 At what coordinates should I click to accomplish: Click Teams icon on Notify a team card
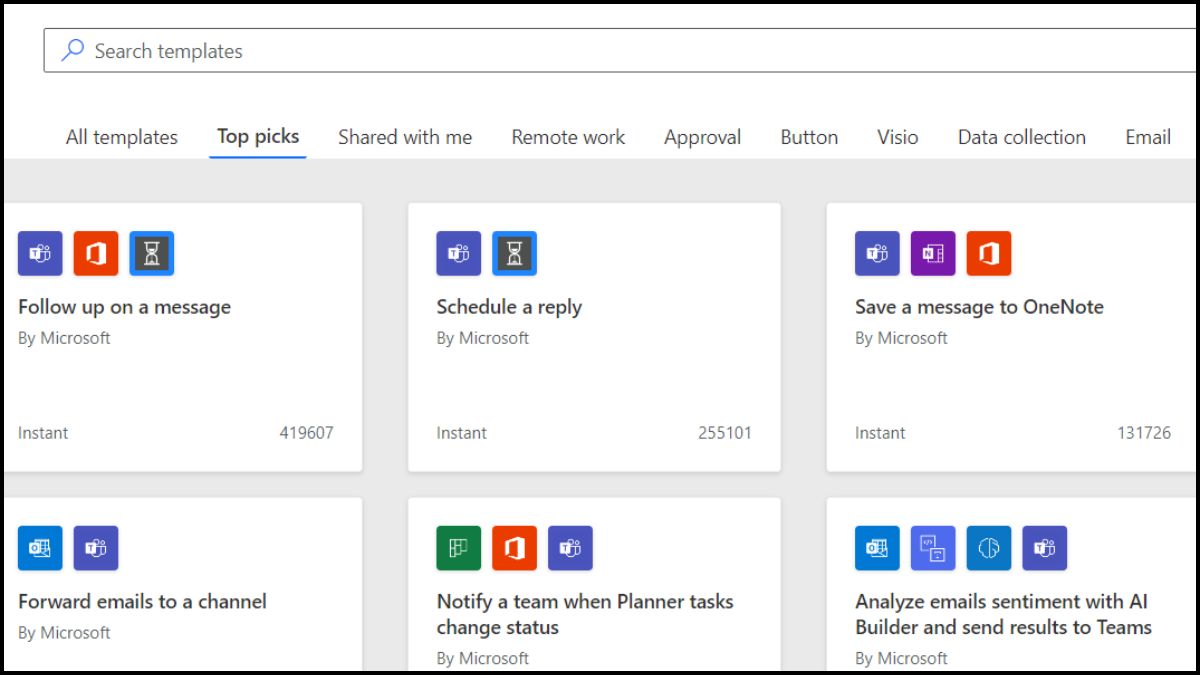tap(571, 548)
